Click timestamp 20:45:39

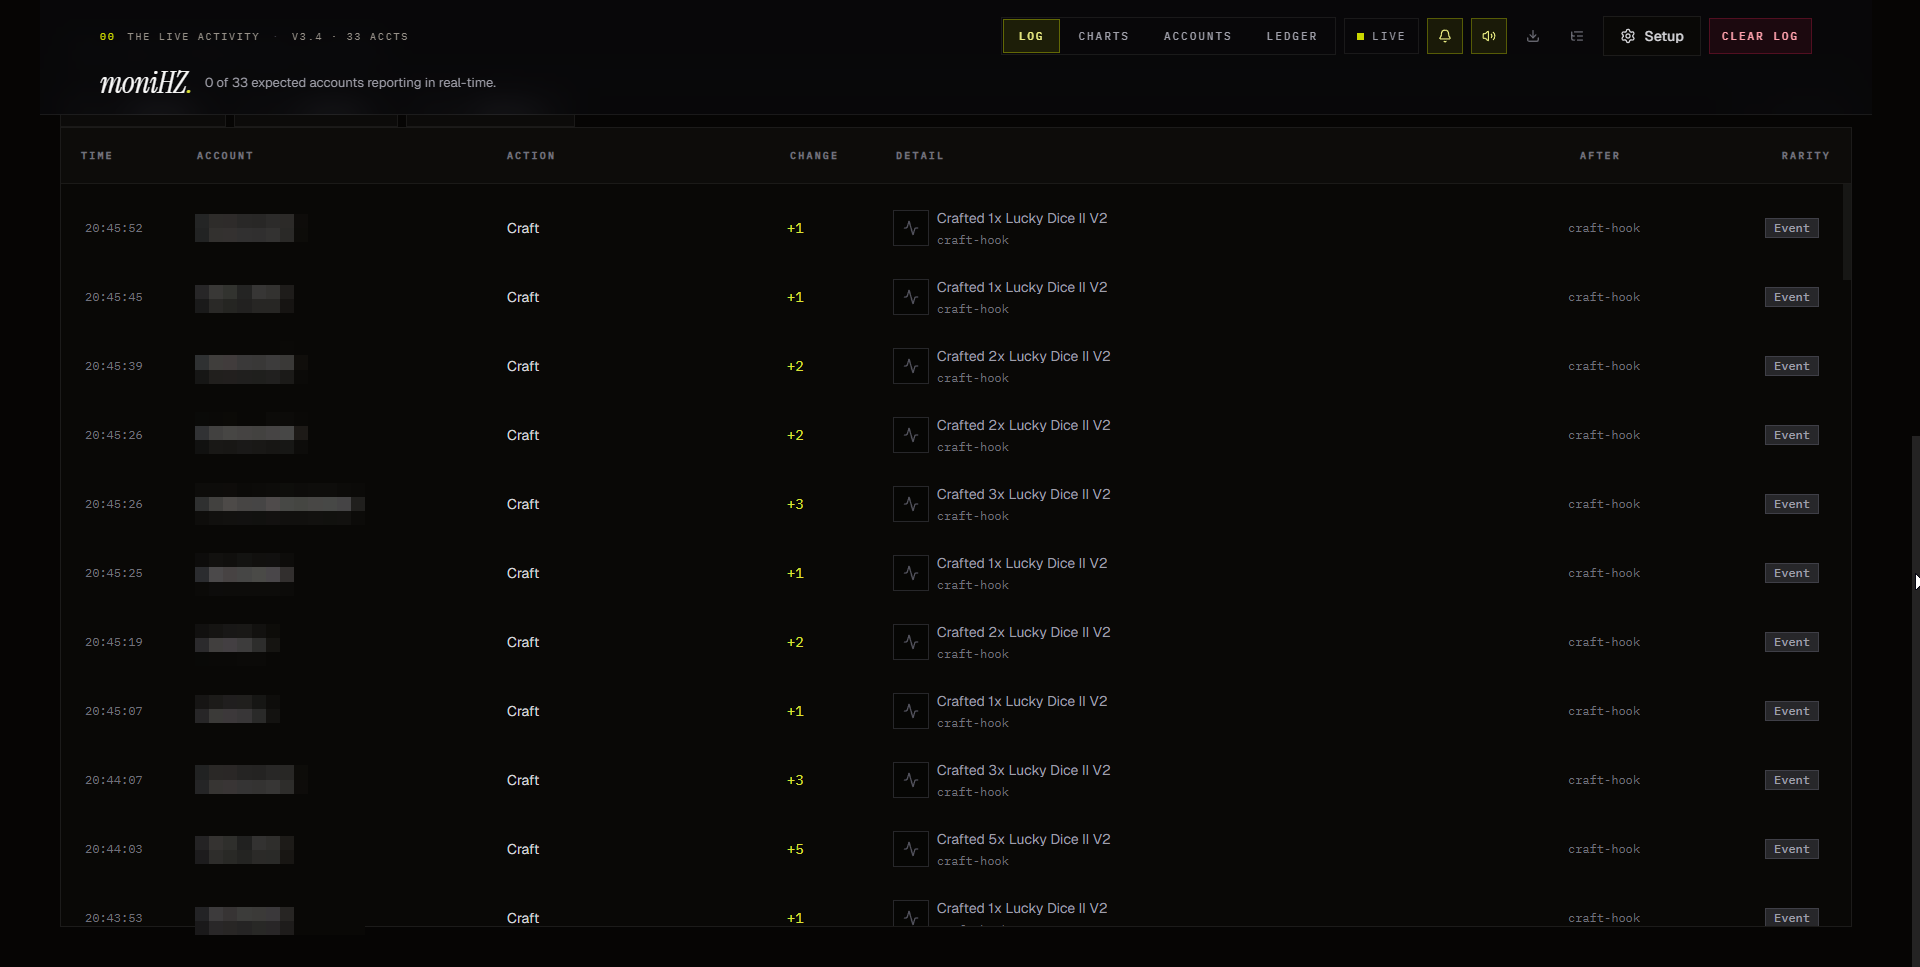[113, 366]
